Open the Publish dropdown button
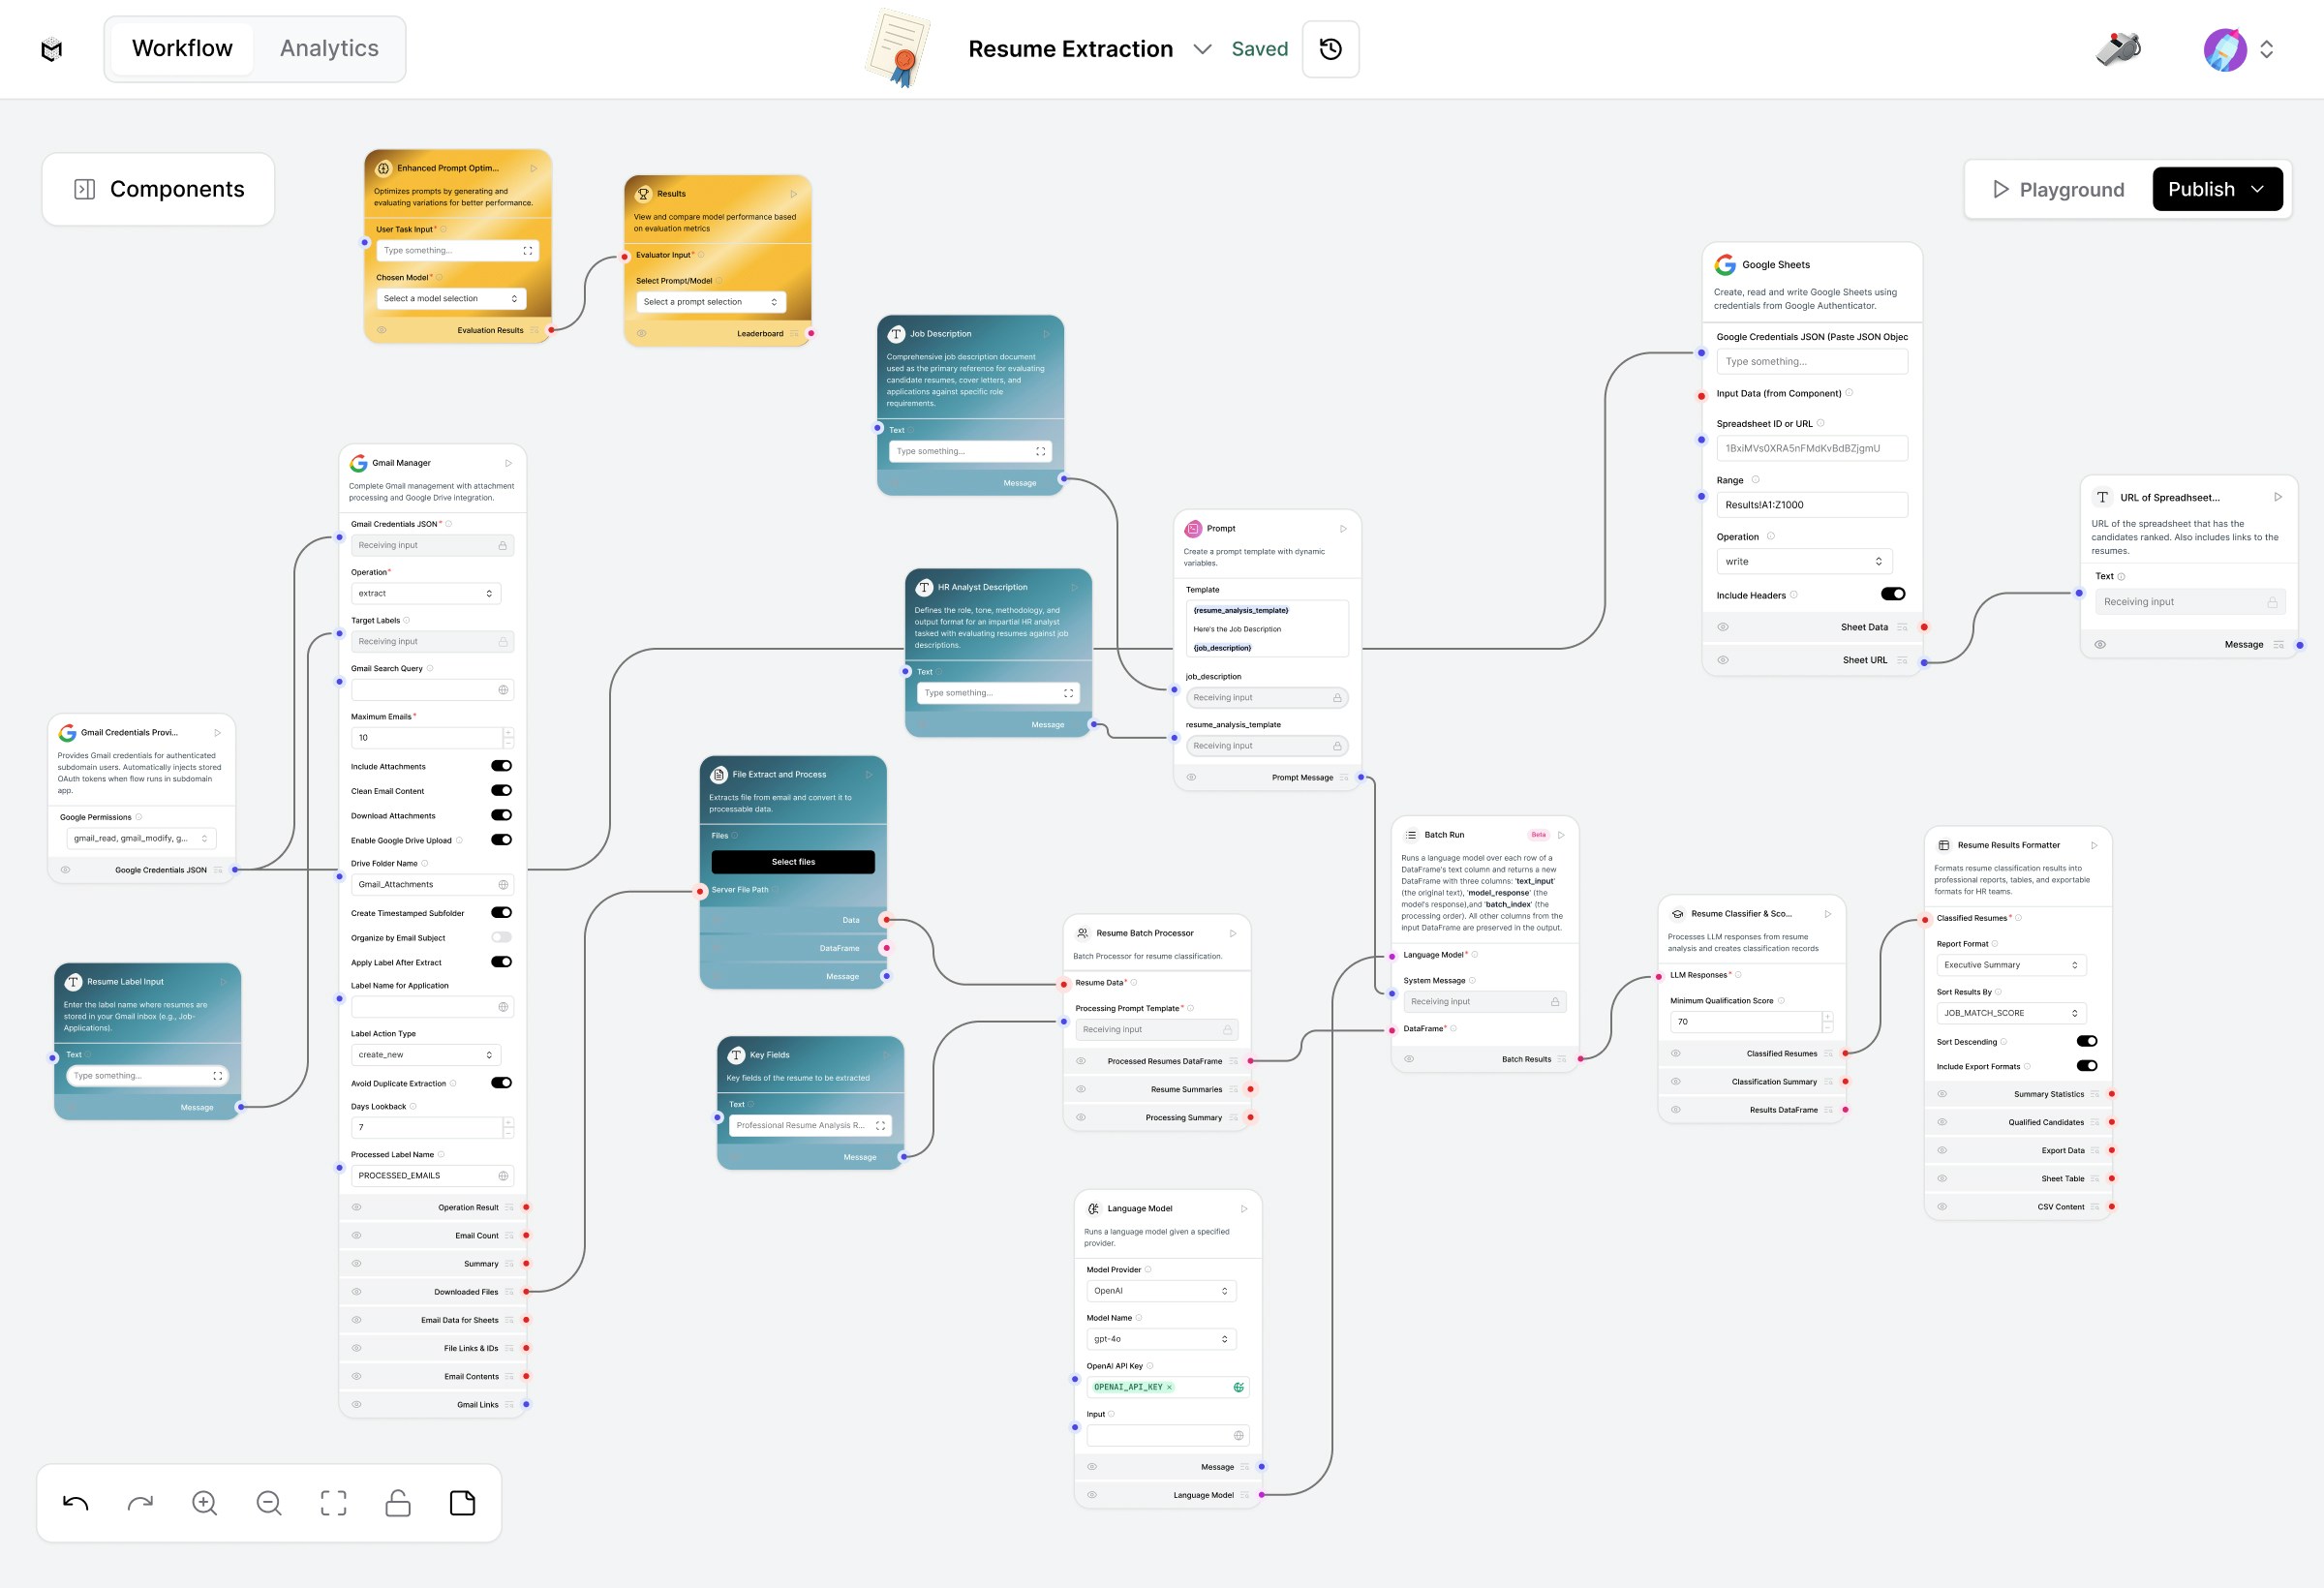The width and height of the screenshot is (2324, 1588). 2216,189
